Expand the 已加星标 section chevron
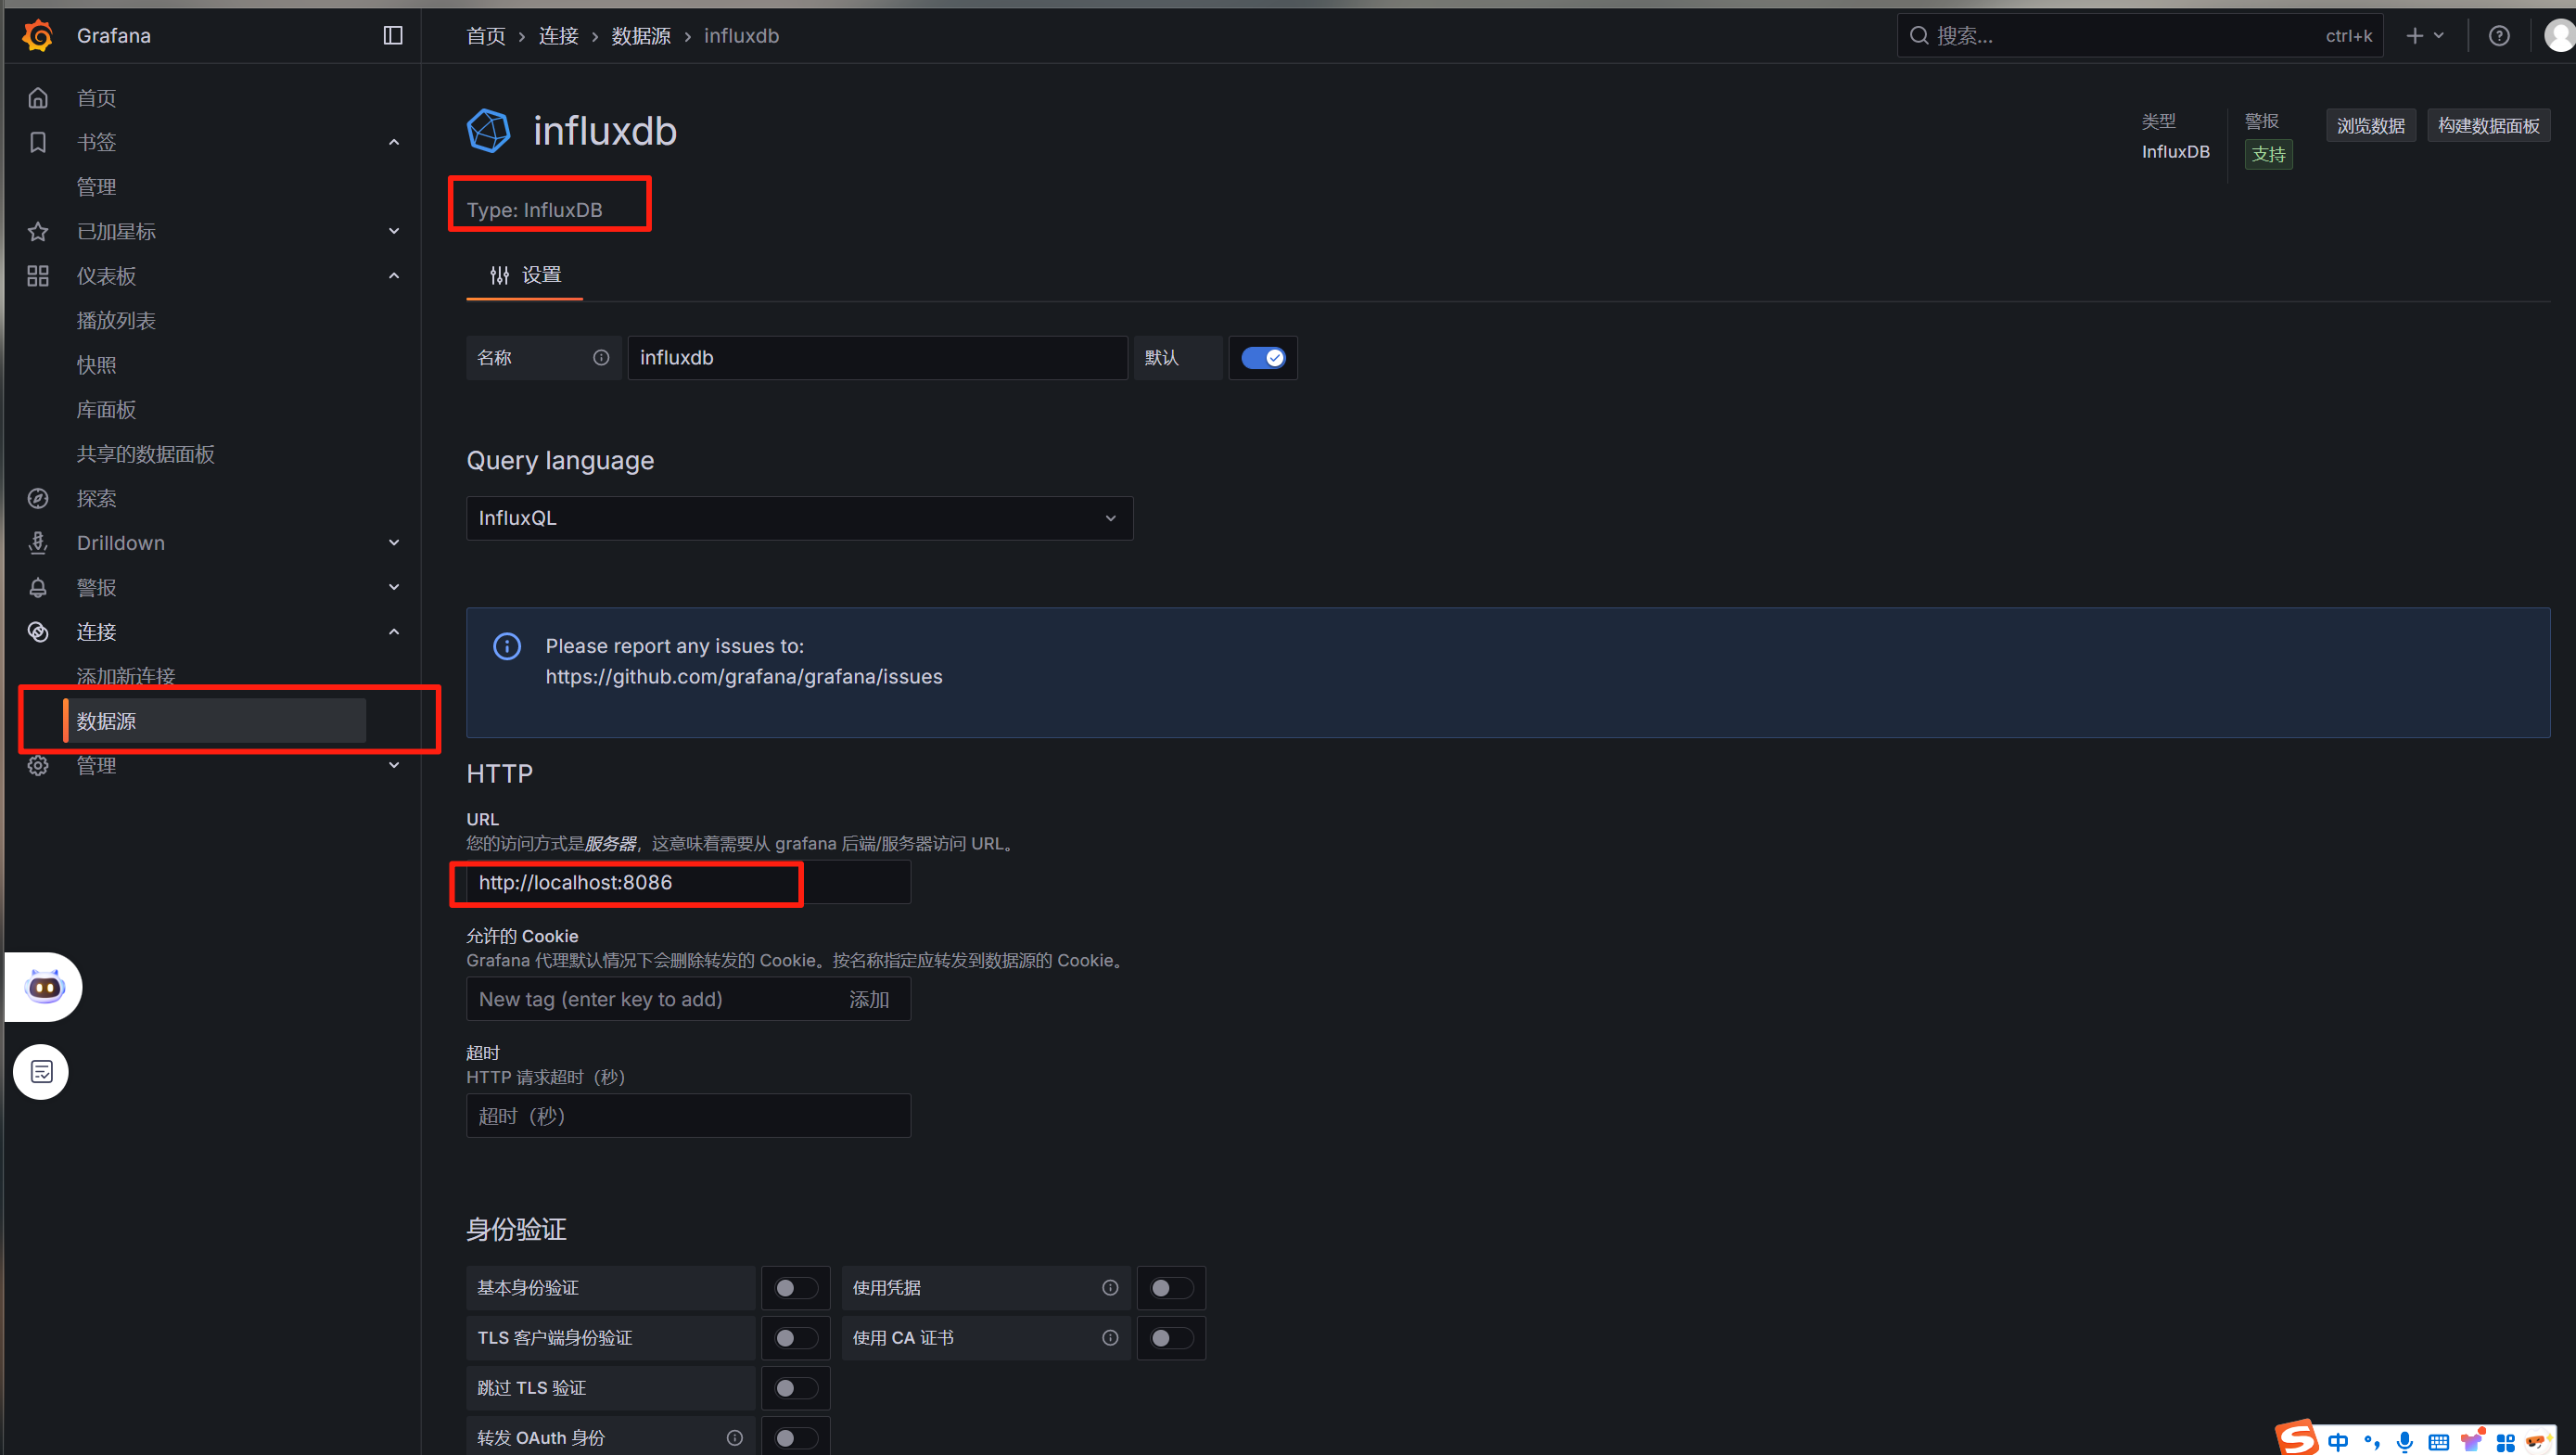Screen dimensions: 2576x1455 click(394, 231)
